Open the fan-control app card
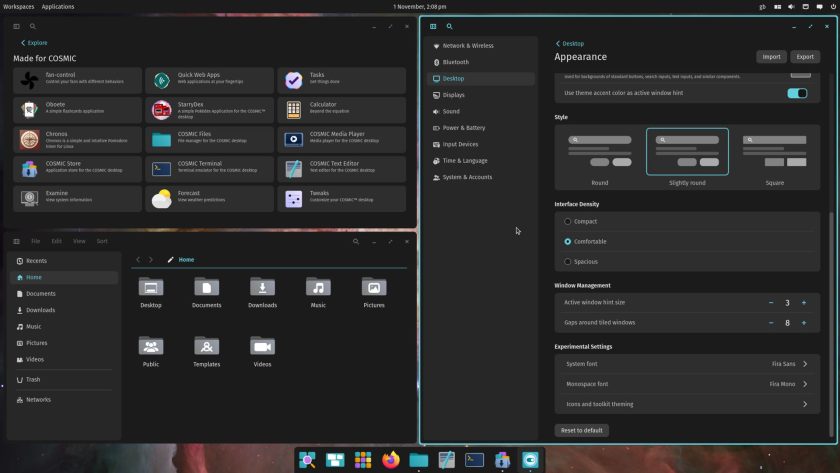Viewport: 840px width, 473px height. coord(77,80)
